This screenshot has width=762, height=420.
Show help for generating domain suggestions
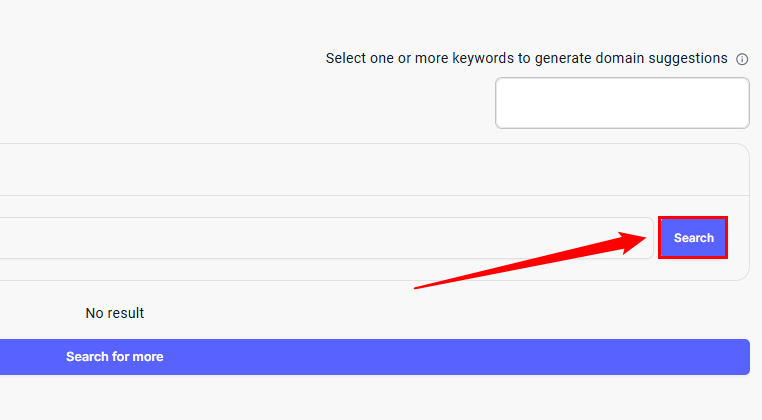(x=742, y=59)
